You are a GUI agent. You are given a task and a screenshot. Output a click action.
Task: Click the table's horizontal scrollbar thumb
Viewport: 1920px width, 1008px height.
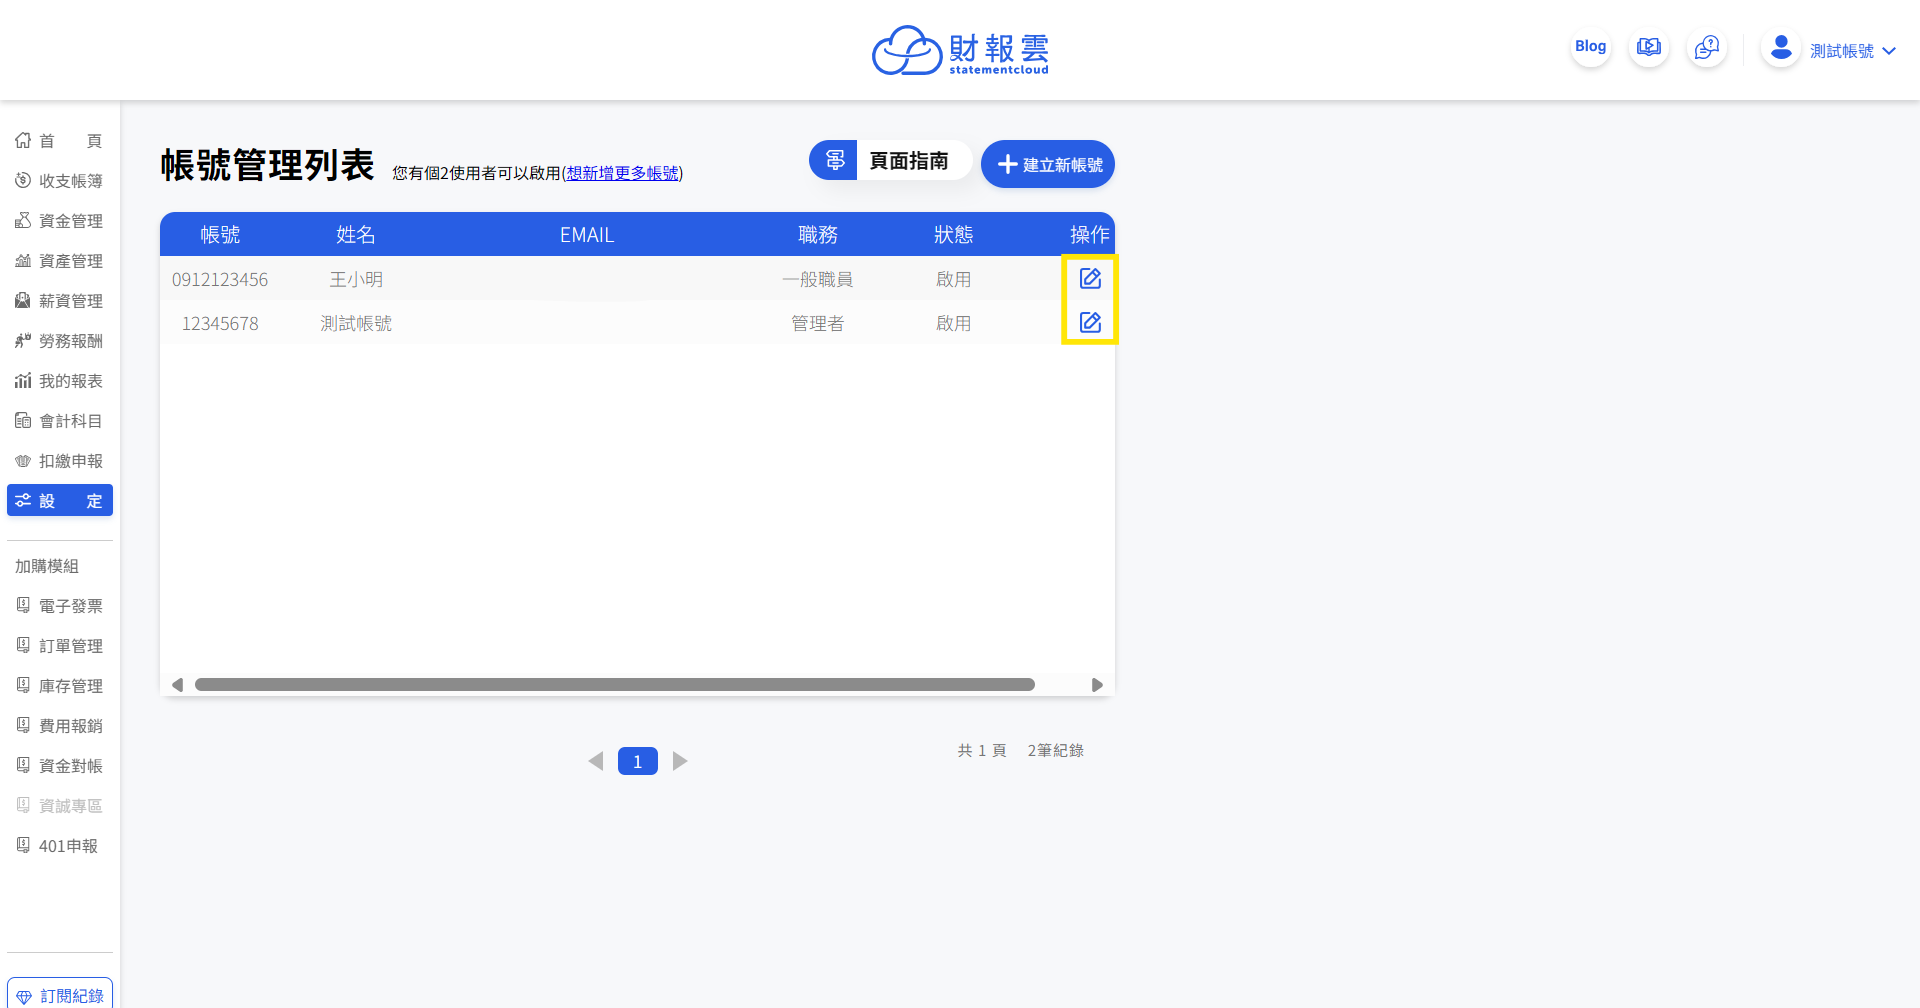[x=615, y=685]
